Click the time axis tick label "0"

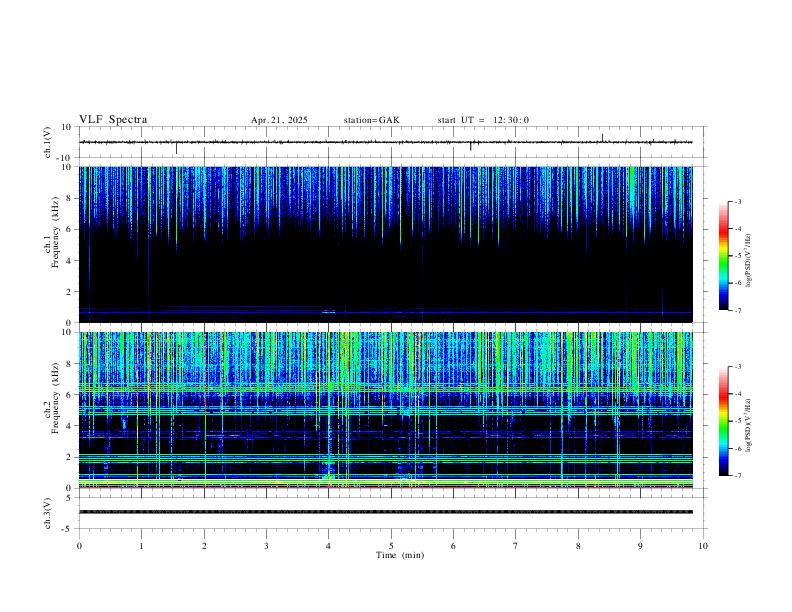(x=79, y=546)
